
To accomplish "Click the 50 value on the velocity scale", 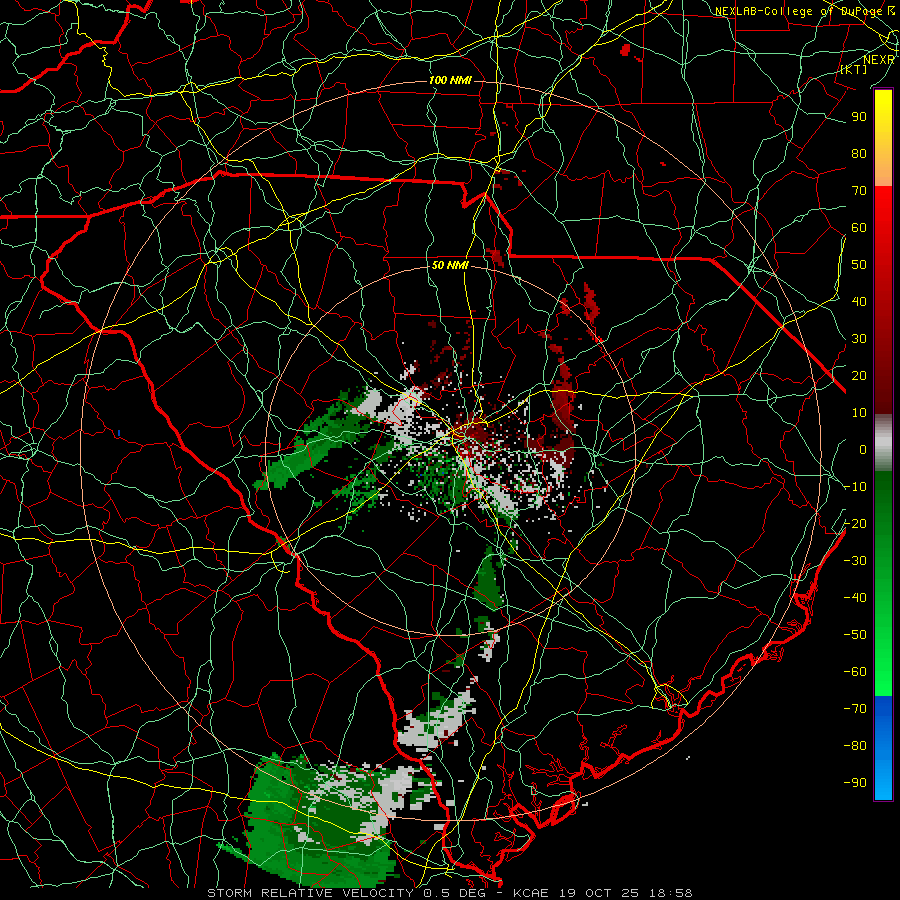I will click(859, 265).
